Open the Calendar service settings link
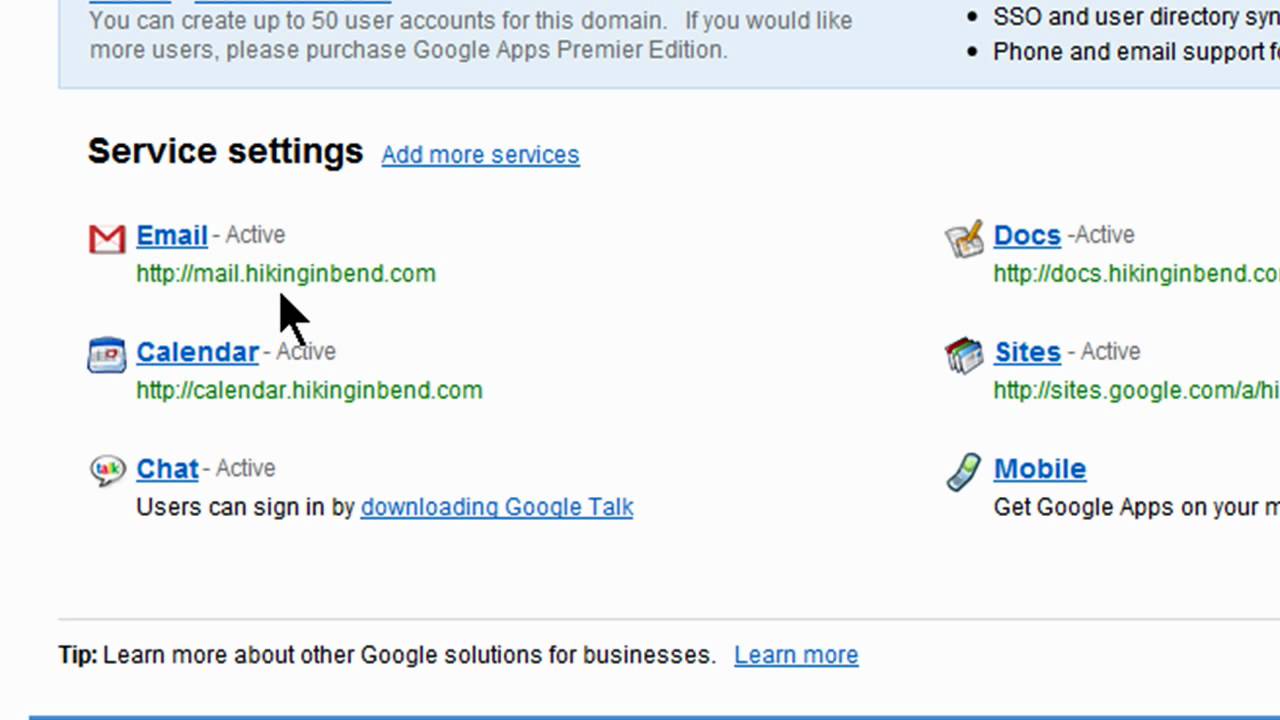 (197, 352)
